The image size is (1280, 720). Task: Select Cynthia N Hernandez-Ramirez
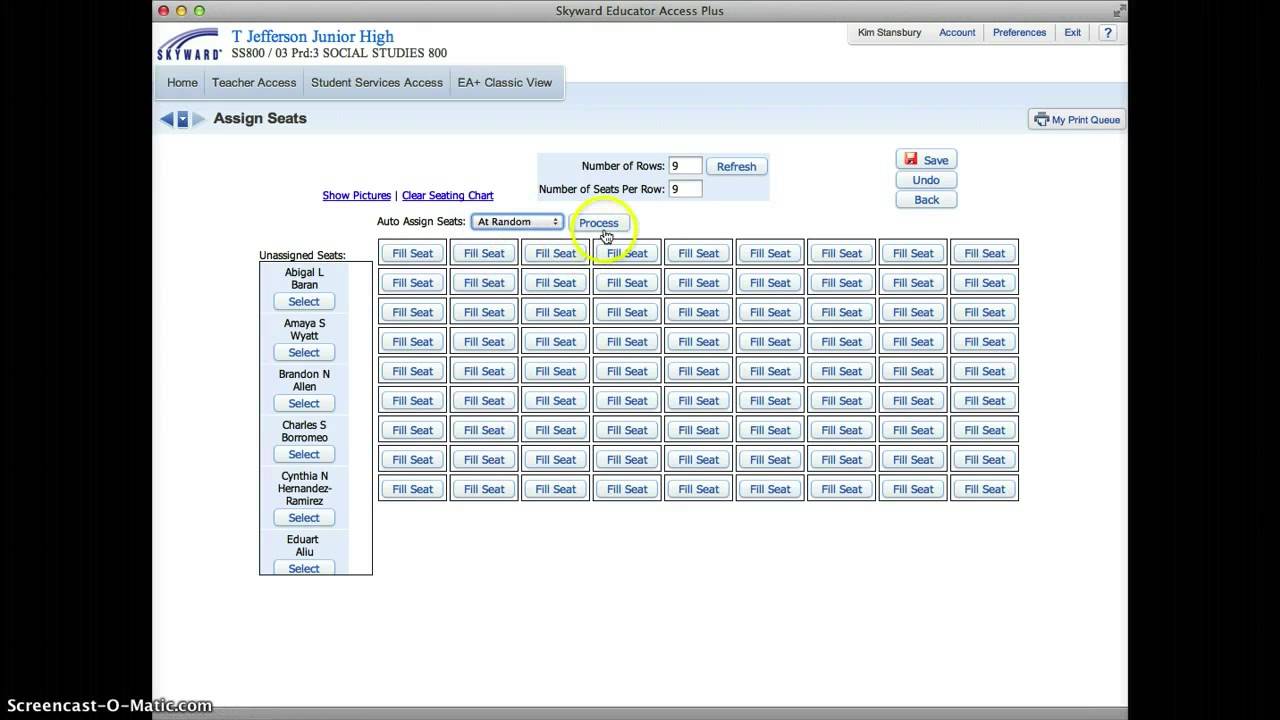(304, 518)
